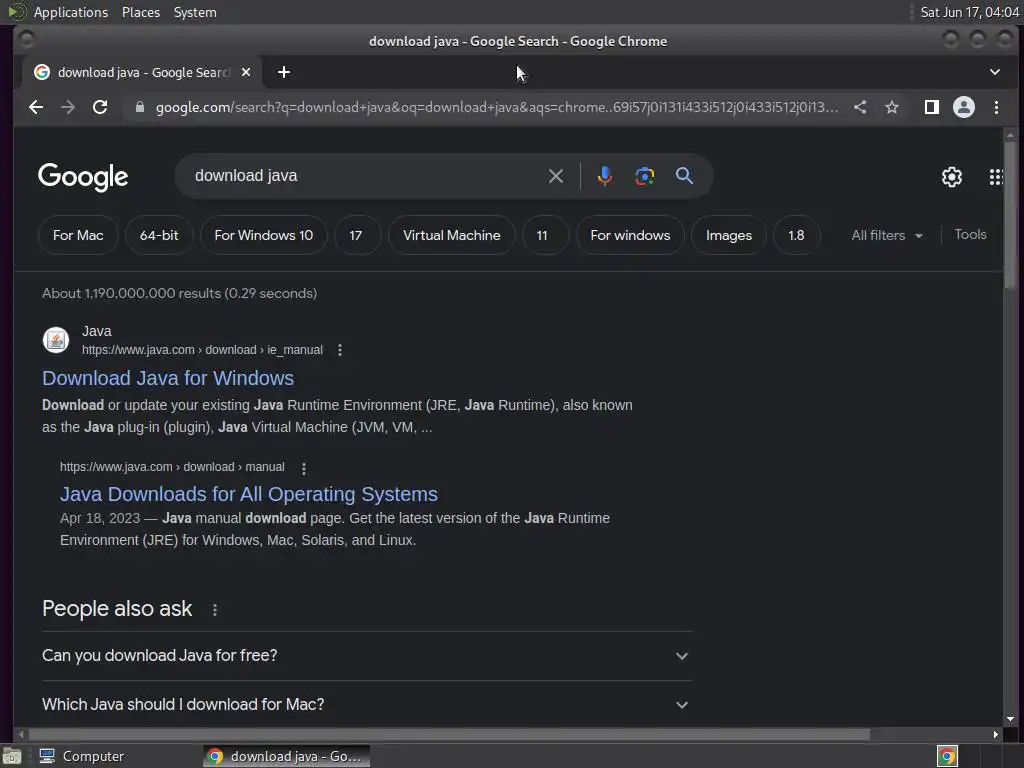Click the Google logo
The width and height of the screenshot is (1024, 768).
pyautogui.click(x=83, y=177)
